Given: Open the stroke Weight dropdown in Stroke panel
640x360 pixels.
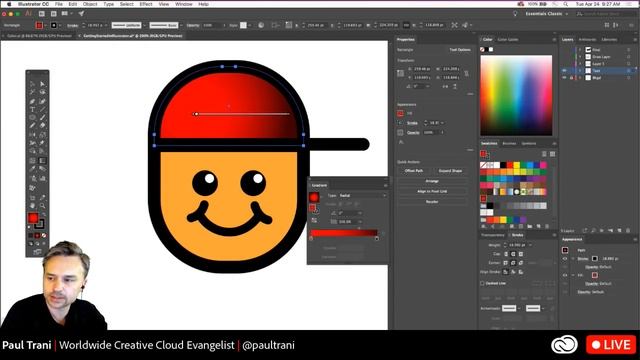Looking at the screenshot, I should [530, 245].
